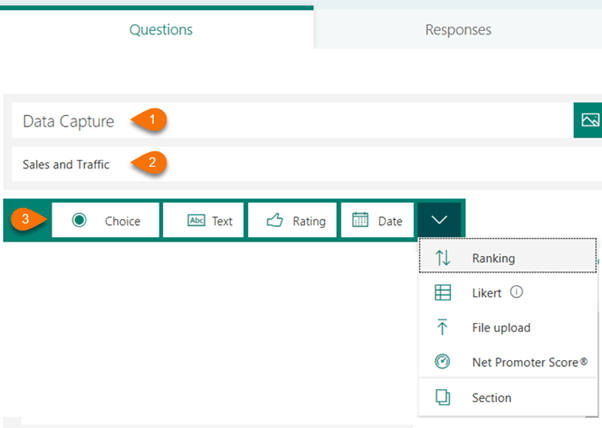
Task: Click the Data Capture title field
Action: (293, 121)
